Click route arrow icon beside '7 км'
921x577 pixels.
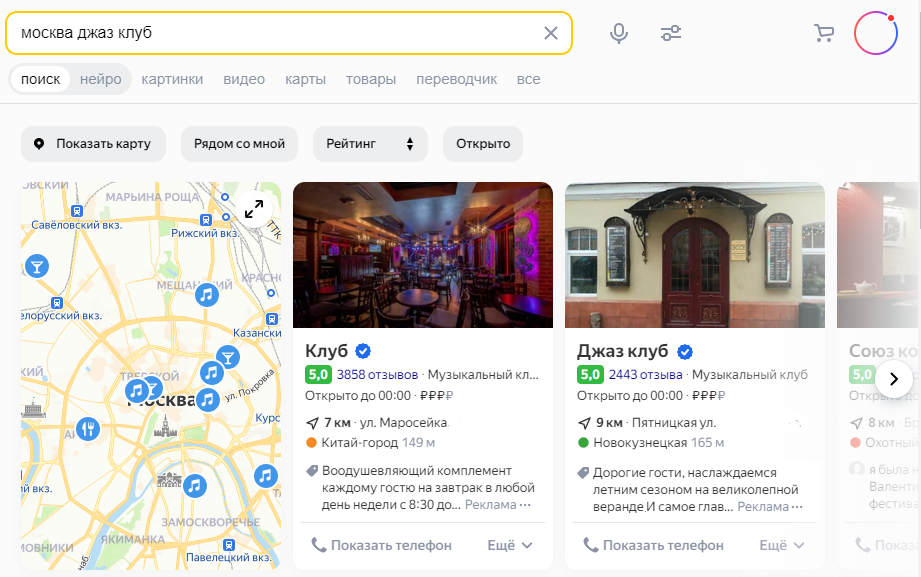[312, 423]
